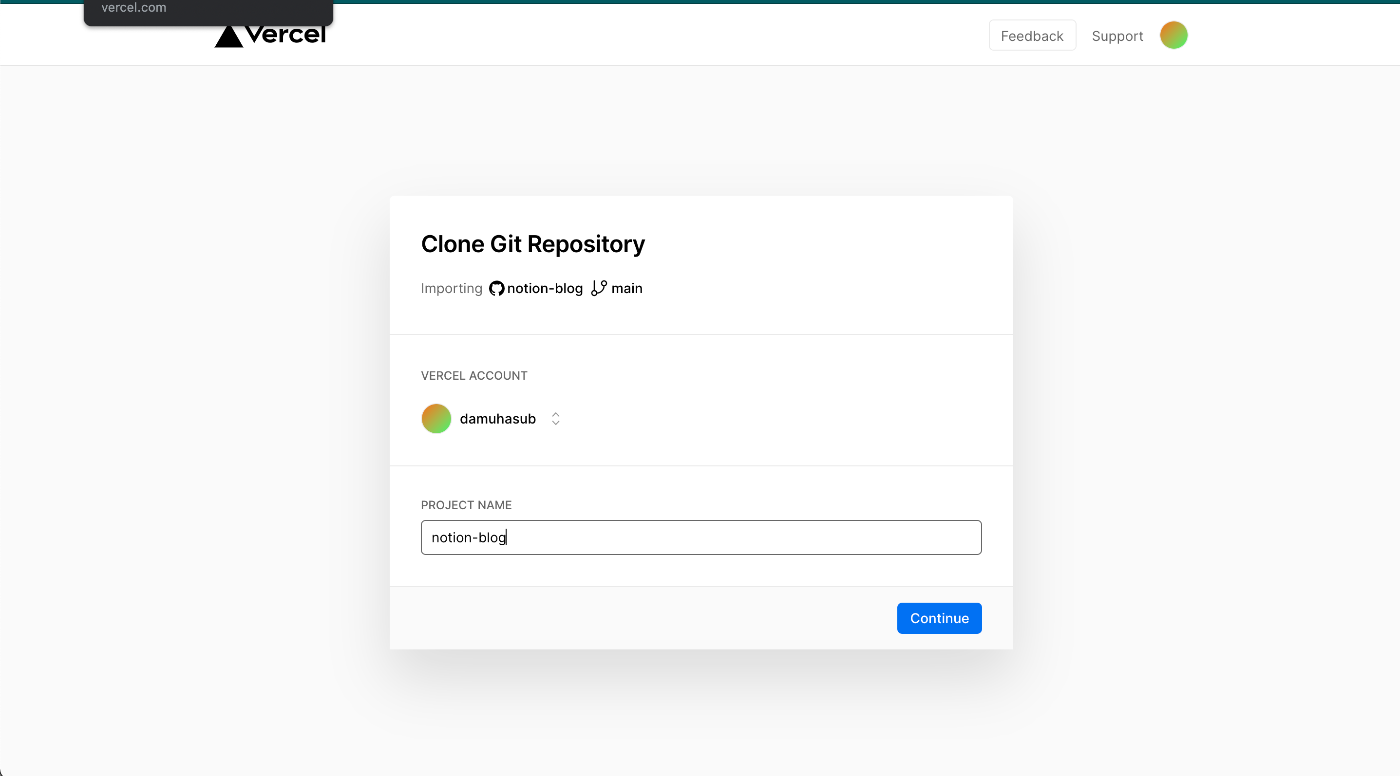Click the vercel.com tooltip label
1400x776 pixels.
(x=134, y=8)
